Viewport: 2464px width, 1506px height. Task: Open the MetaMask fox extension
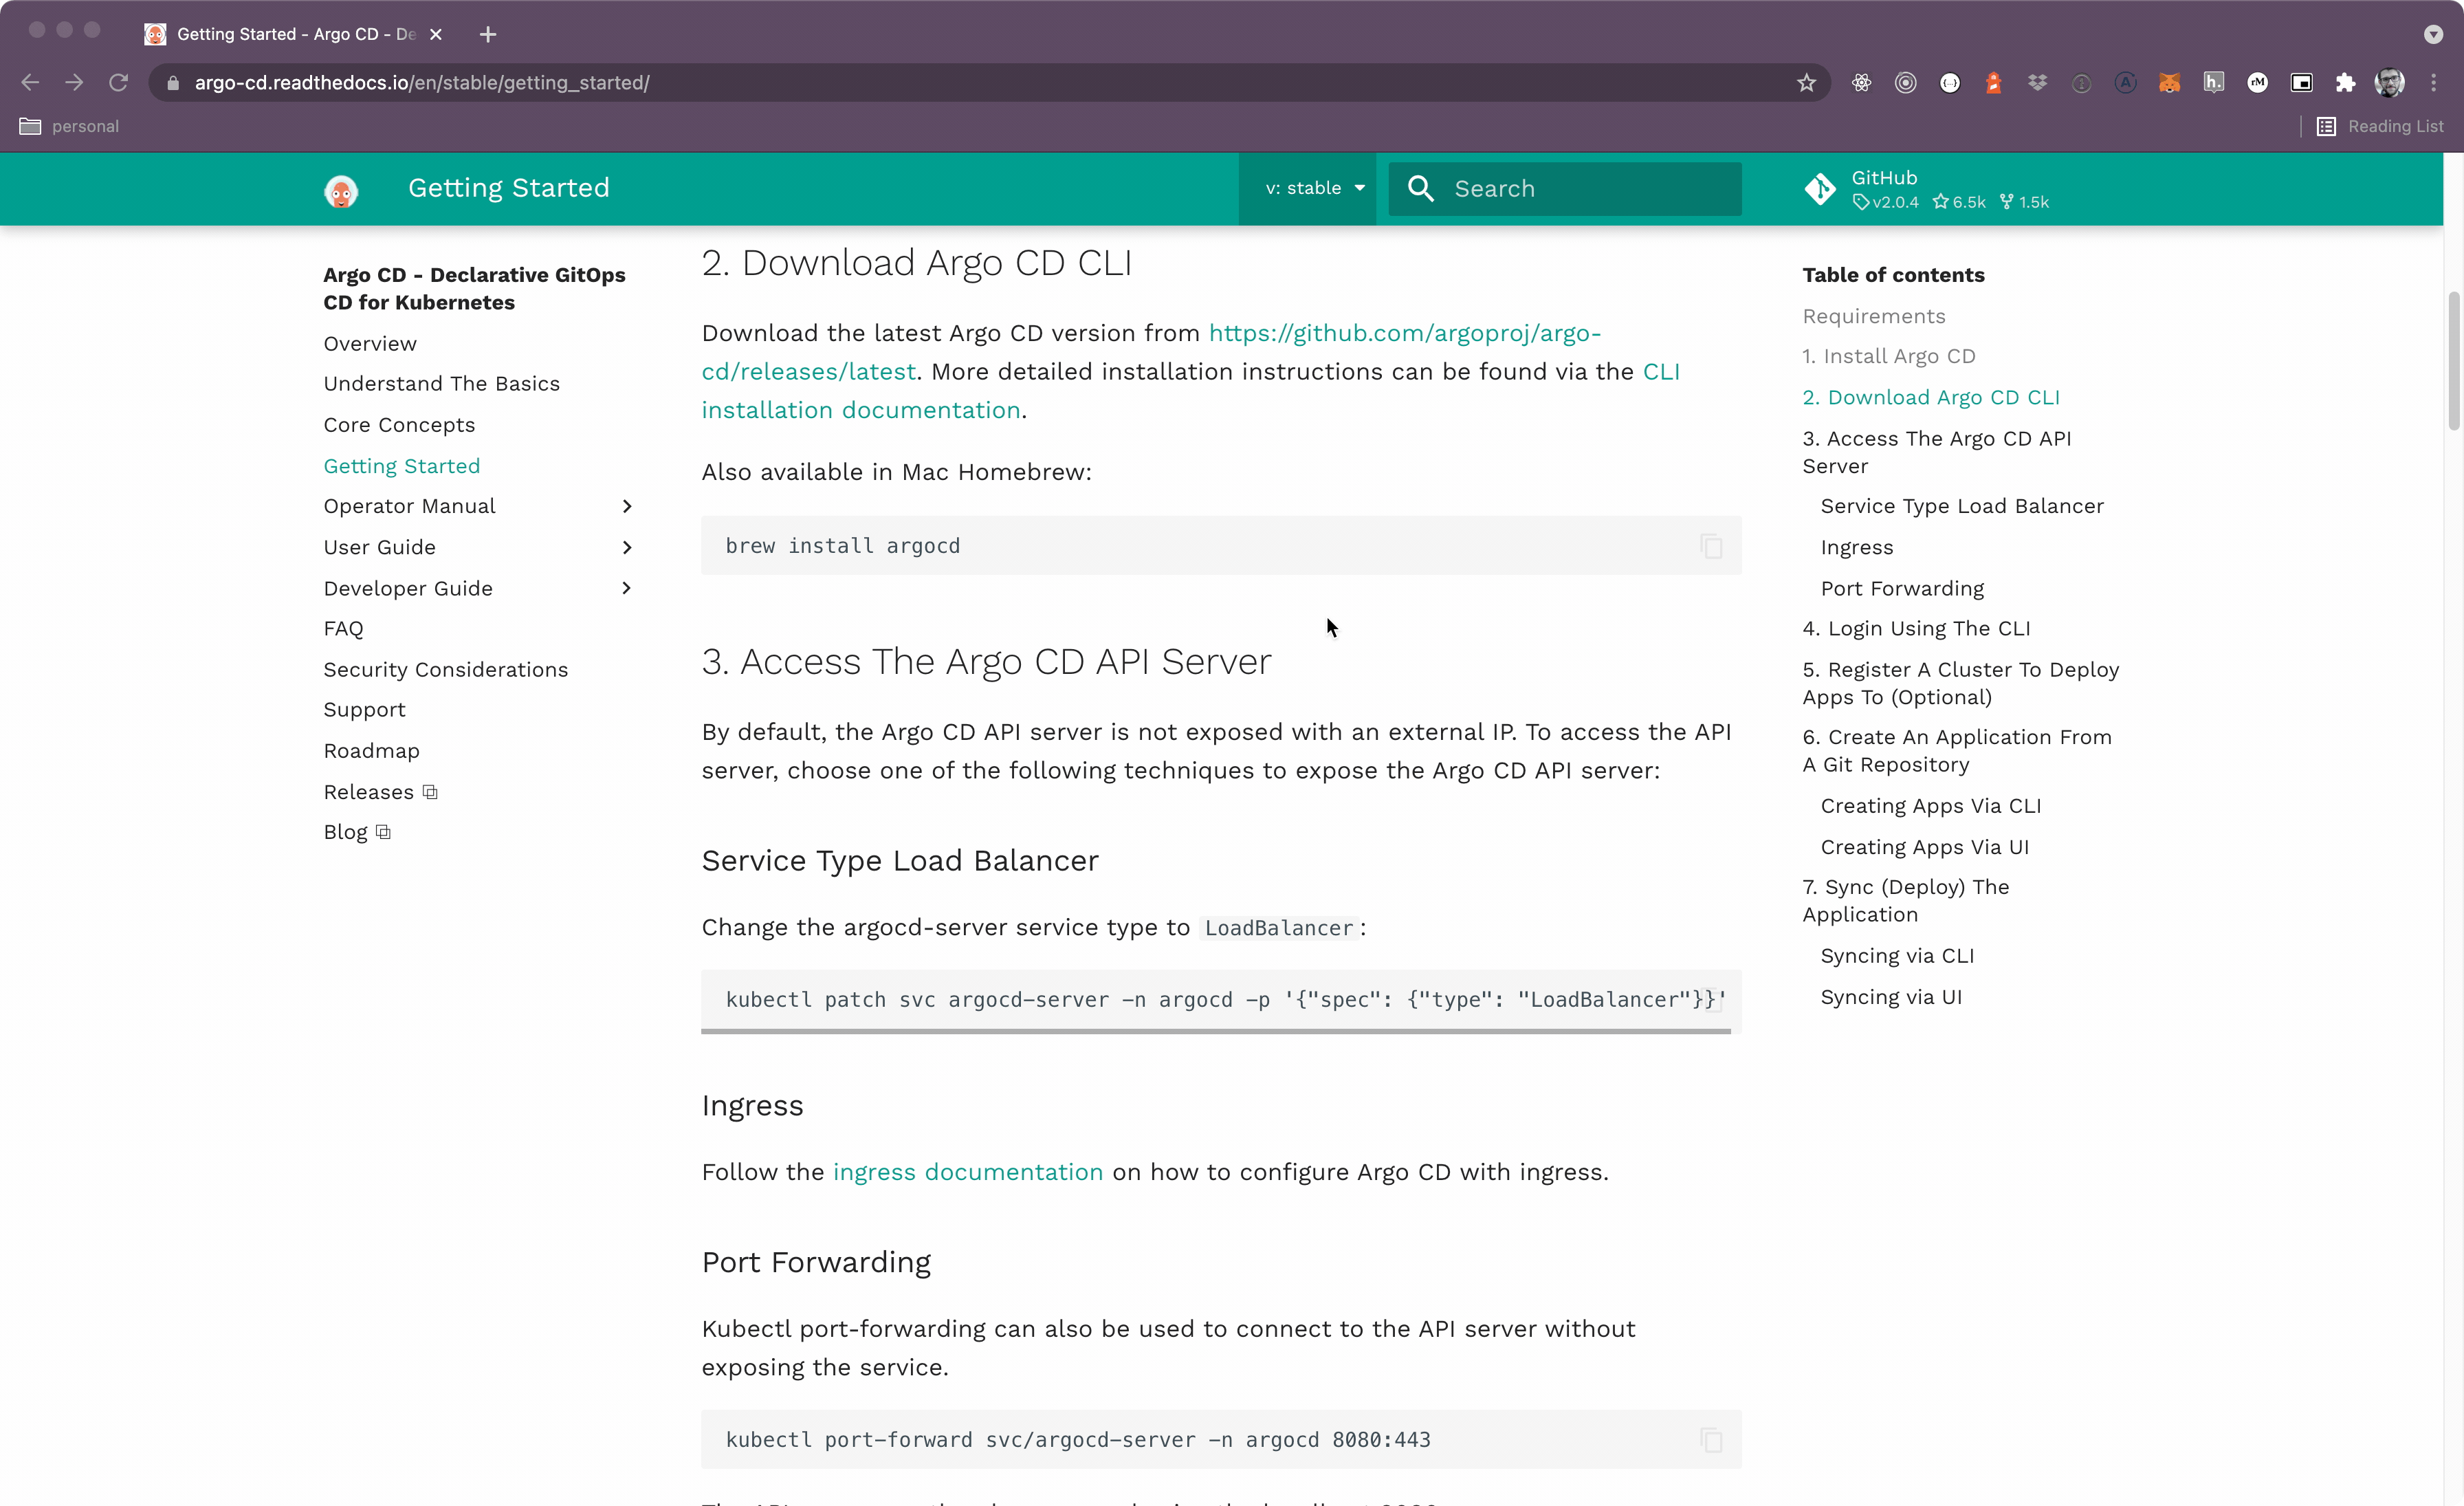tap(2169, 83)
